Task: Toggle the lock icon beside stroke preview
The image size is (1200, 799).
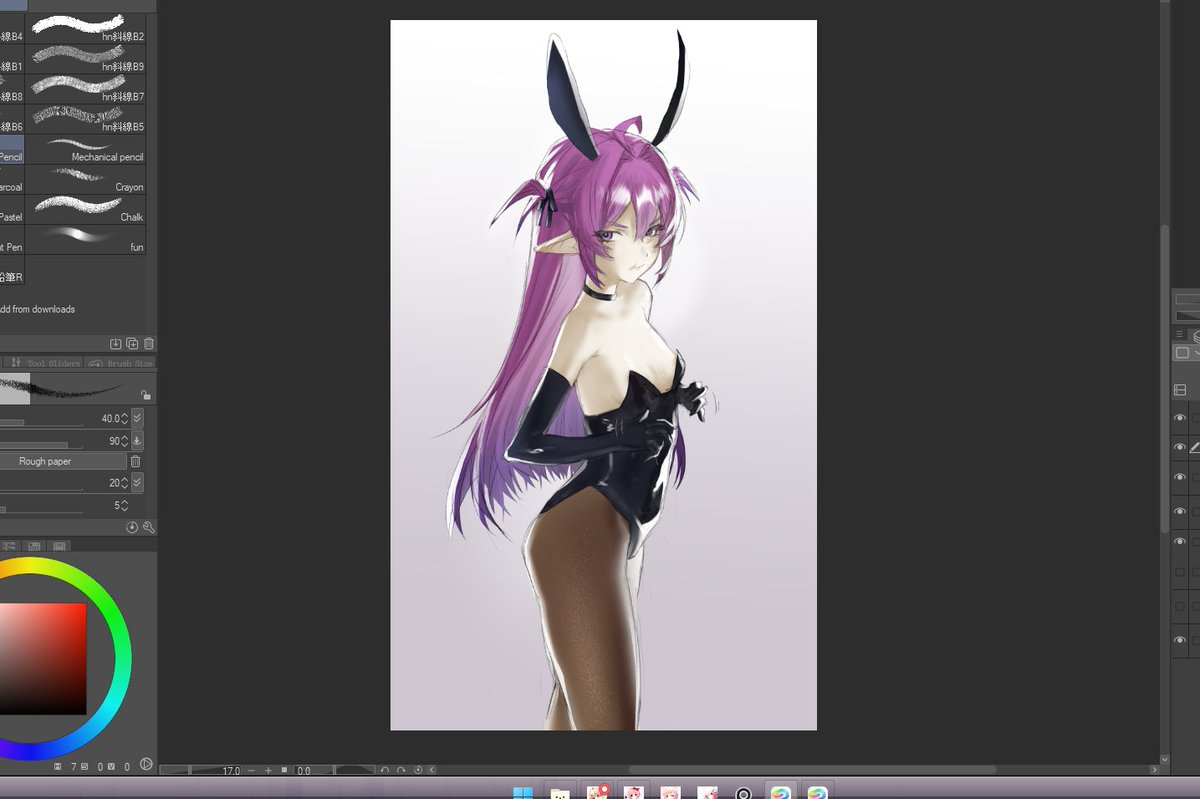Action: 146,395
